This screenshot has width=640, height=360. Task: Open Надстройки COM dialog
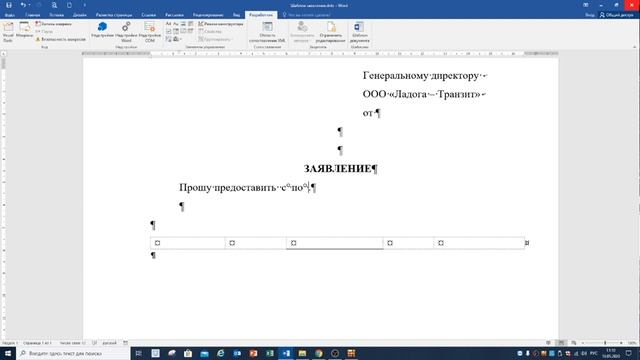click(x=150, y=31)
